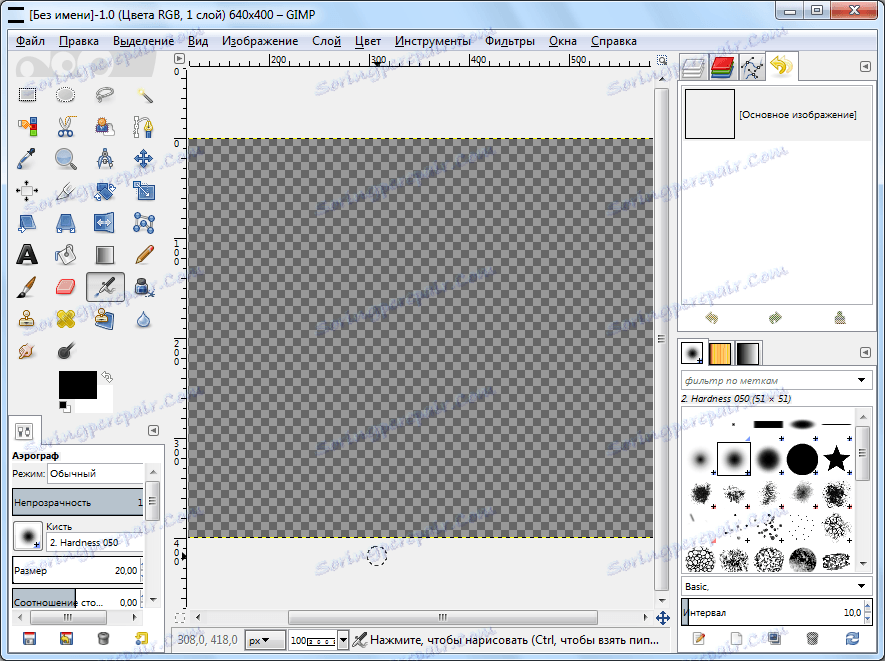This screenshot has height=661, width=885.
Task: Click the navigate image icon at canvas corner
Action: 662,618
